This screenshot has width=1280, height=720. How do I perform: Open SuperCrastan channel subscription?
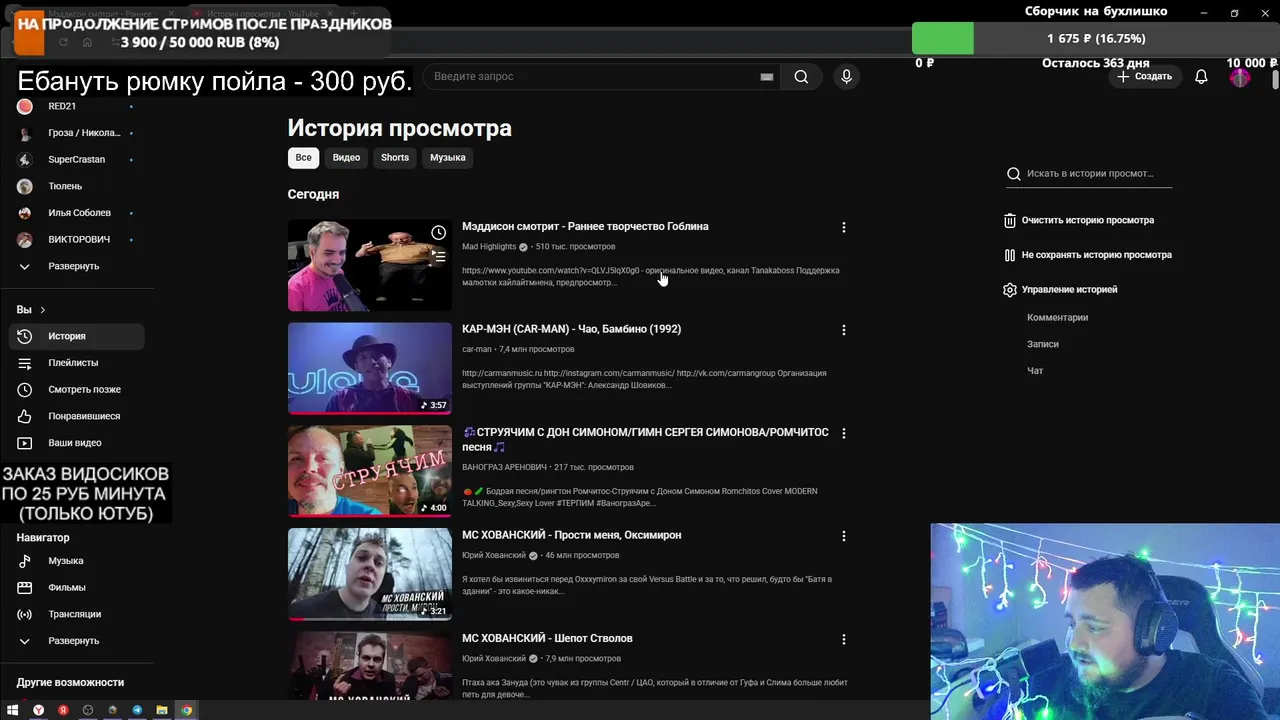76,159
